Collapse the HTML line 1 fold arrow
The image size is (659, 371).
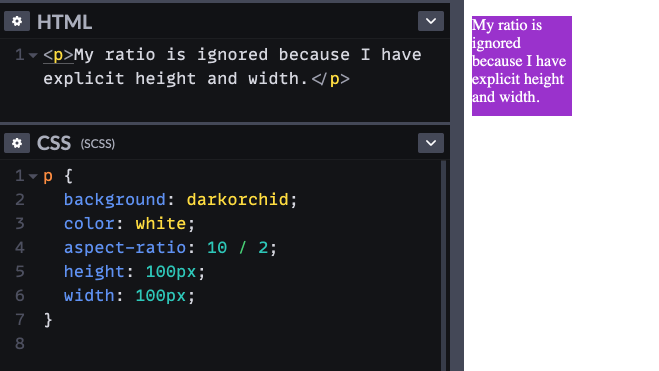33,55
